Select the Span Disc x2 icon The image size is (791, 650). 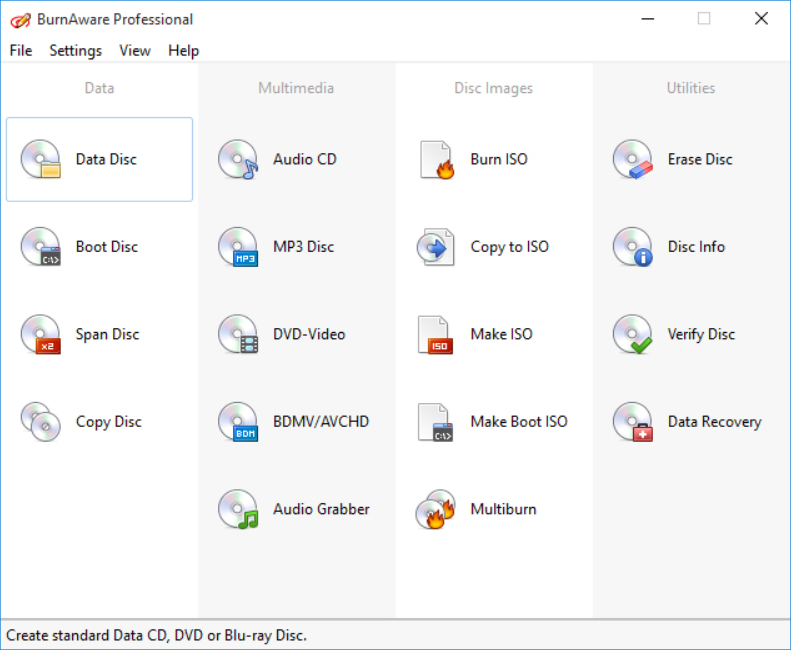[x=41, y=334]
